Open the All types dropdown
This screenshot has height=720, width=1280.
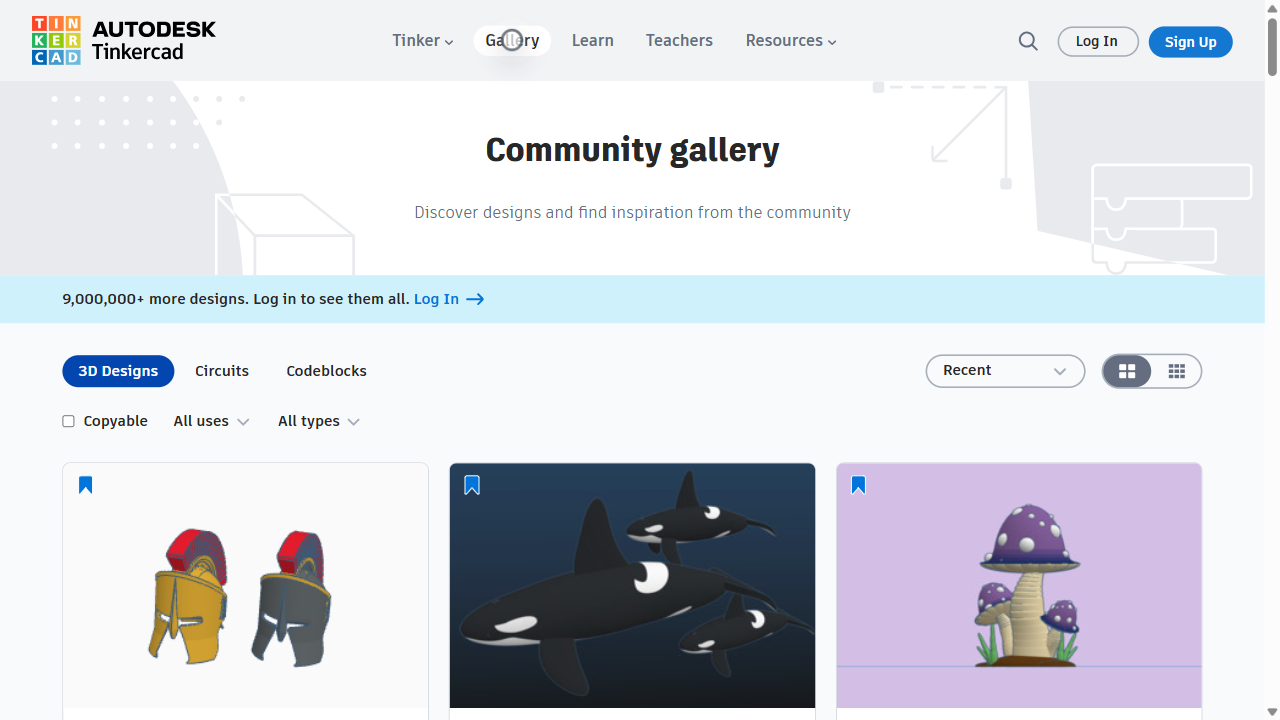coord(318,421)
